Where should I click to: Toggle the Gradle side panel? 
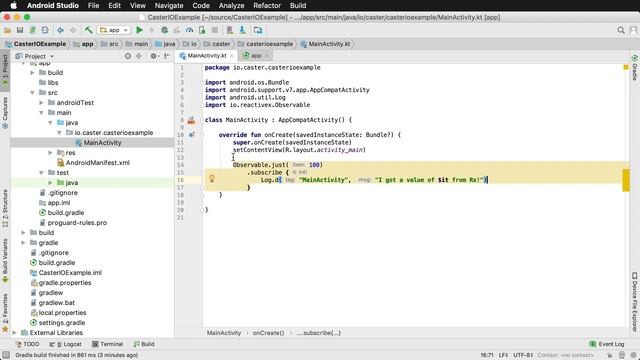pos(635,68)
